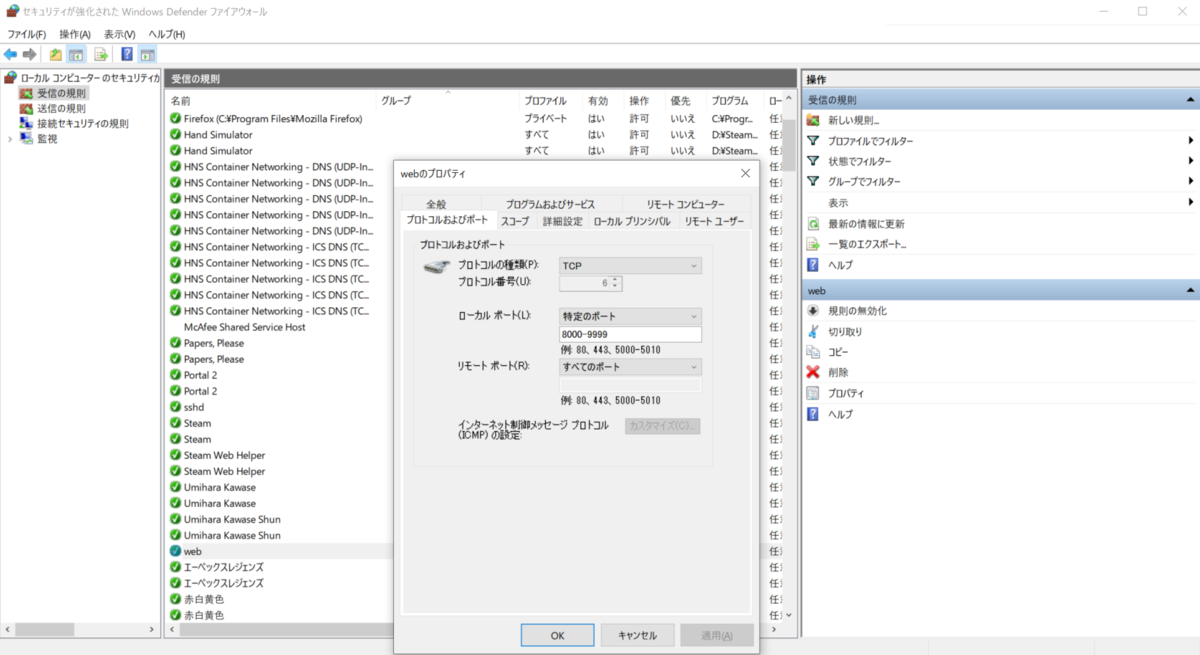Click the Export List toolbar icon

coord(100,54)
